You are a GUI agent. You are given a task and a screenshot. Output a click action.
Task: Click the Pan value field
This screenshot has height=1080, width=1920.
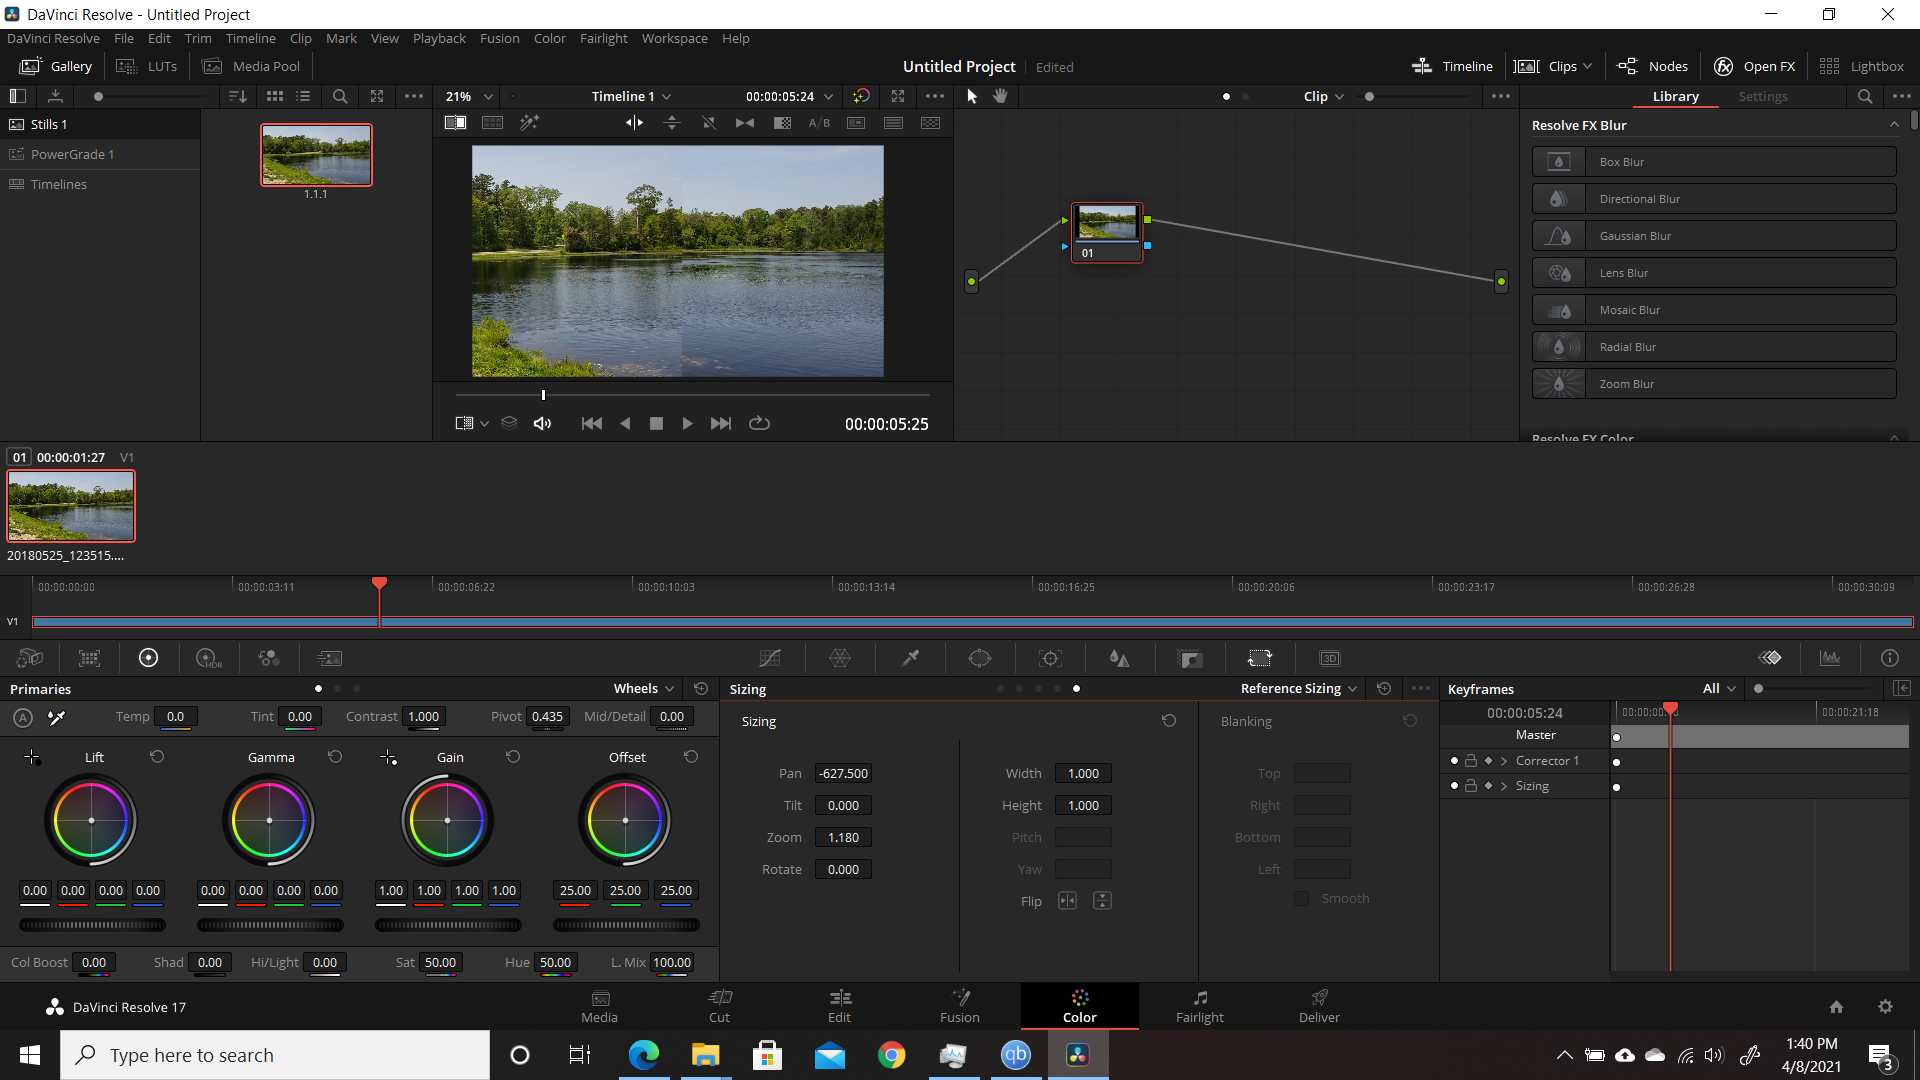[843, 773]
